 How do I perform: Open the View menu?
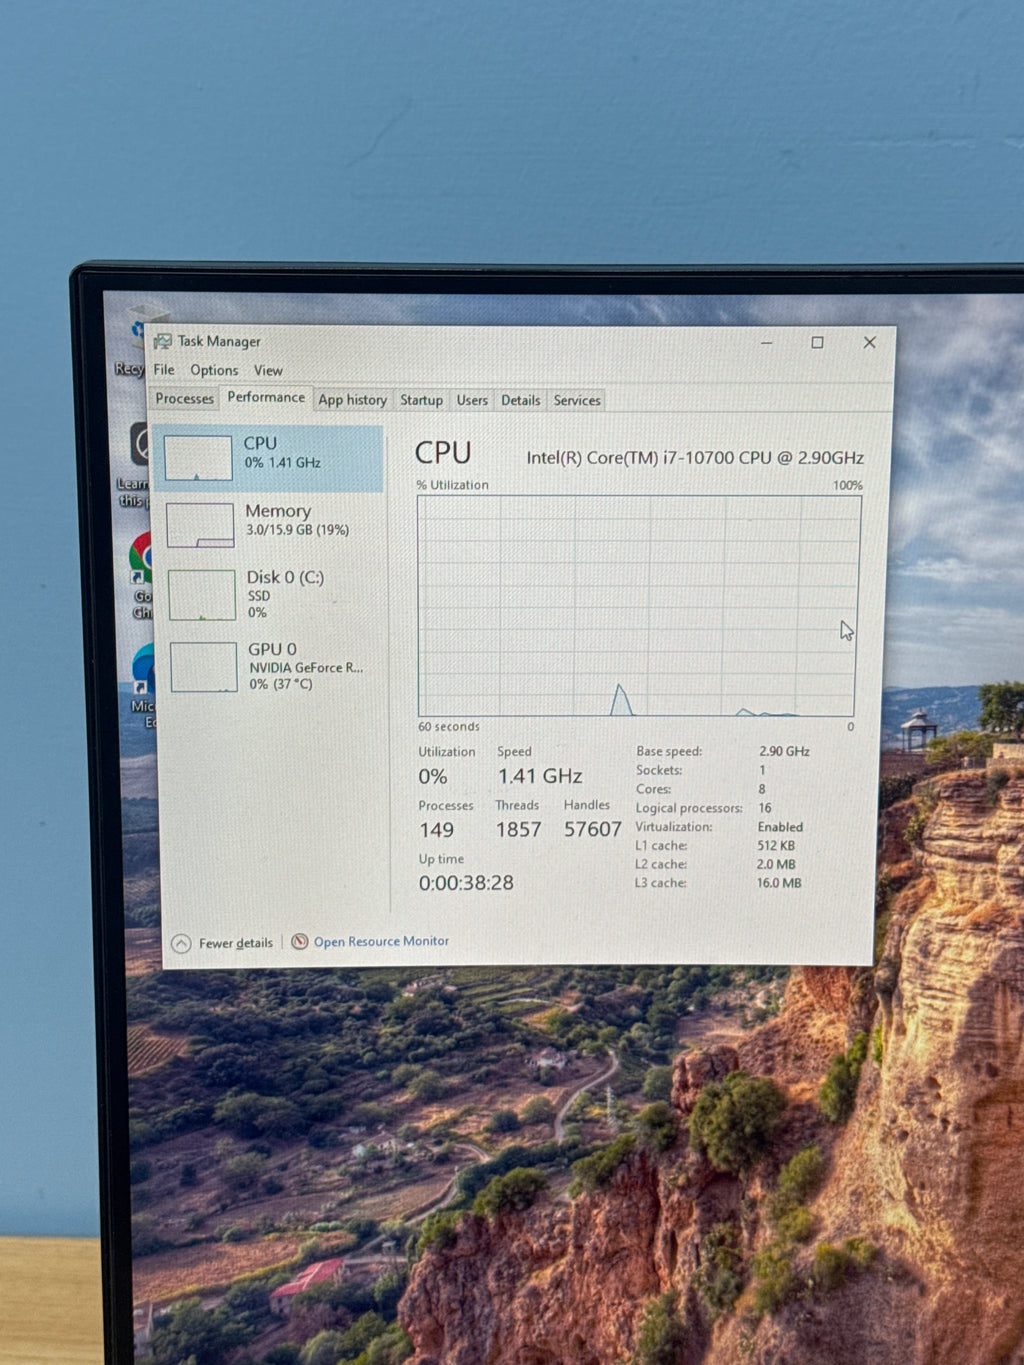268,370
